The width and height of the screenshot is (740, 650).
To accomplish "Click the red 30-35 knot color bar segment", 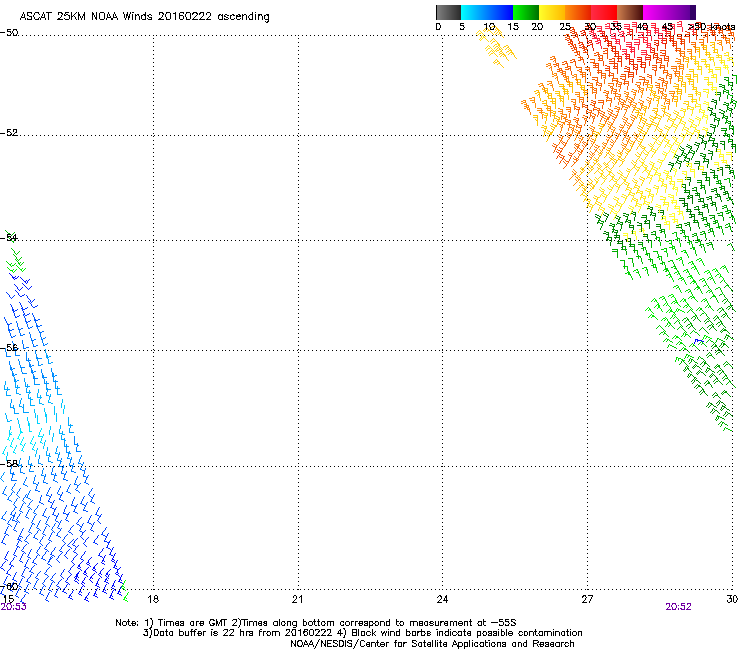I will [604, 12].
